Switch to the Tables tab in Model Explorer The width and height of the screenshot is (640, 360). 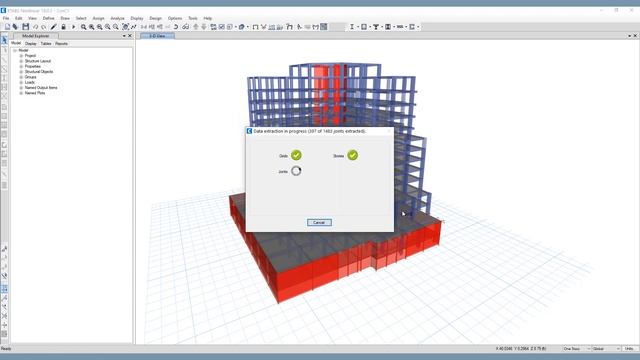(46, 44)
